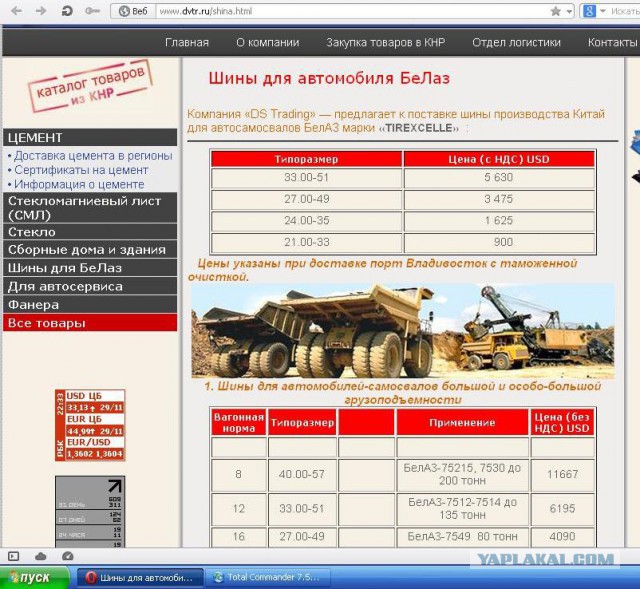Click the price 3 475 cell
Image resolution: width=640 pixels, height=589 pixels.
point(499,199)
